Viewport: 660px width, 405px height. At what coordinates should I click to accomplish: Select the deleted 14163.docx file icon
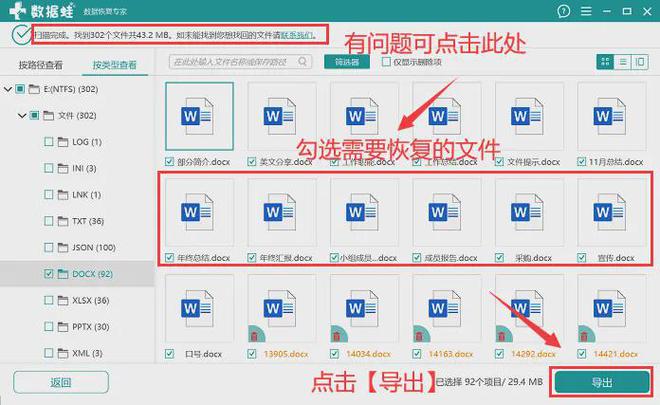click(444, 308)
